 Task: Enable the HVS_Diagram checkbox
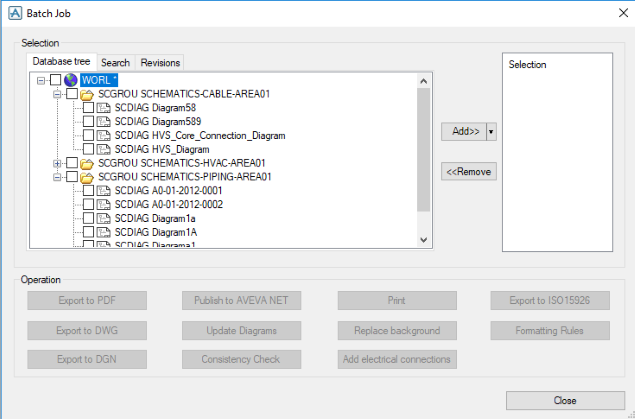(x=89, y=149)
